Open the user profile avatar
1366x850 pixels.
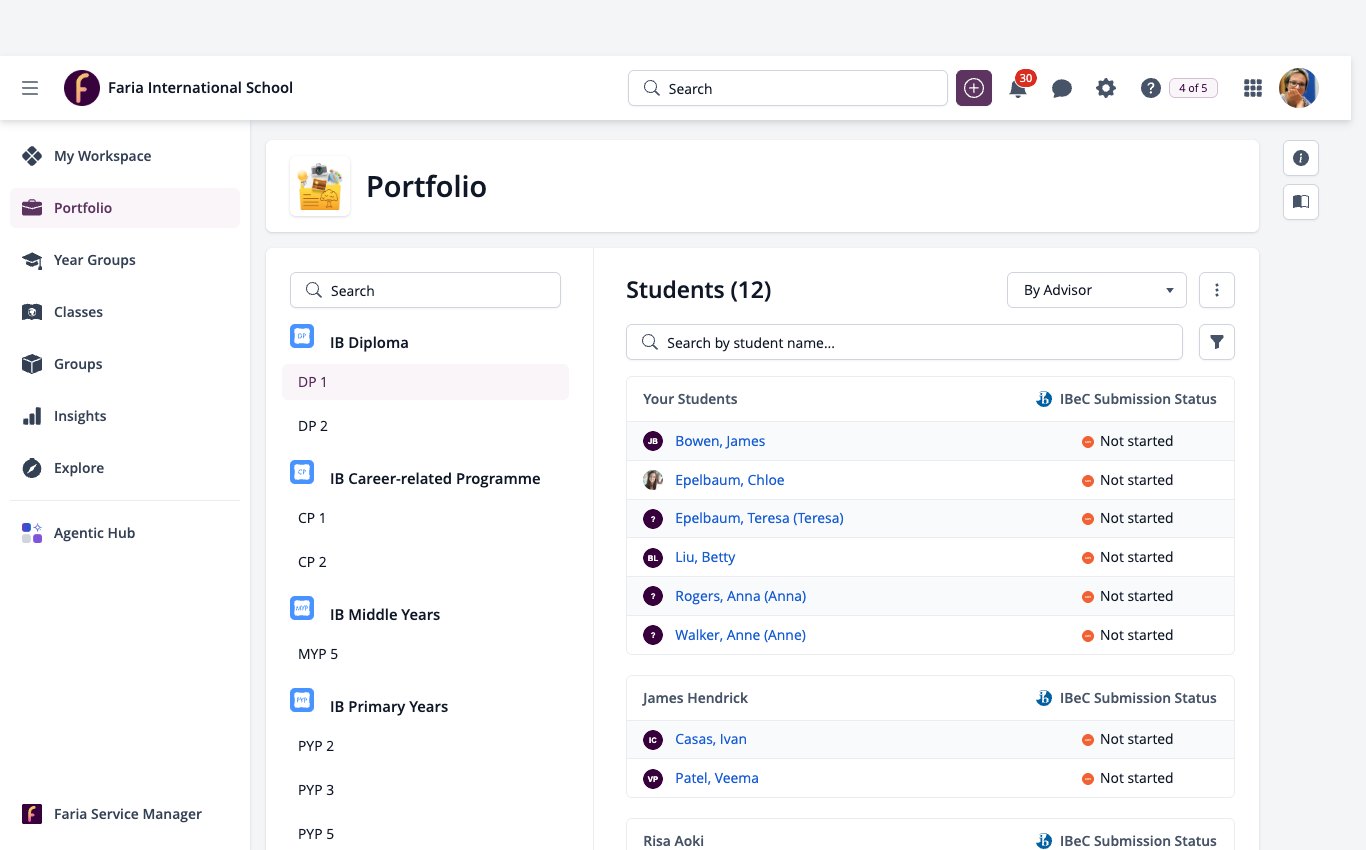point(1299,88)
